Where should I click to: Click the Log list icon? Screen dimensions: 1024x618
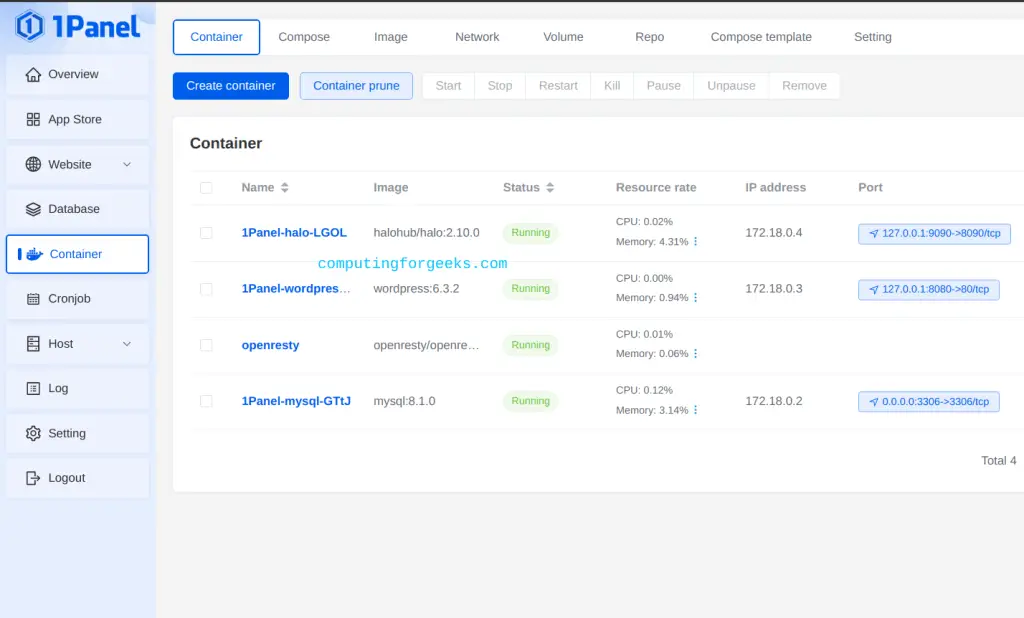pyautogui.click(x=33, y=389)
